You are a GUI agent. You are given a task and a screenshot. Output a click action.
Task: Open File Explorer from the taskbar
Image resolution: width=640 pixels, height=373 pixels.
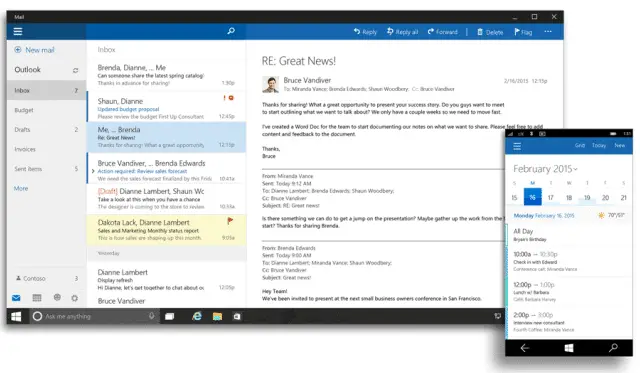[x=217, y=316]
